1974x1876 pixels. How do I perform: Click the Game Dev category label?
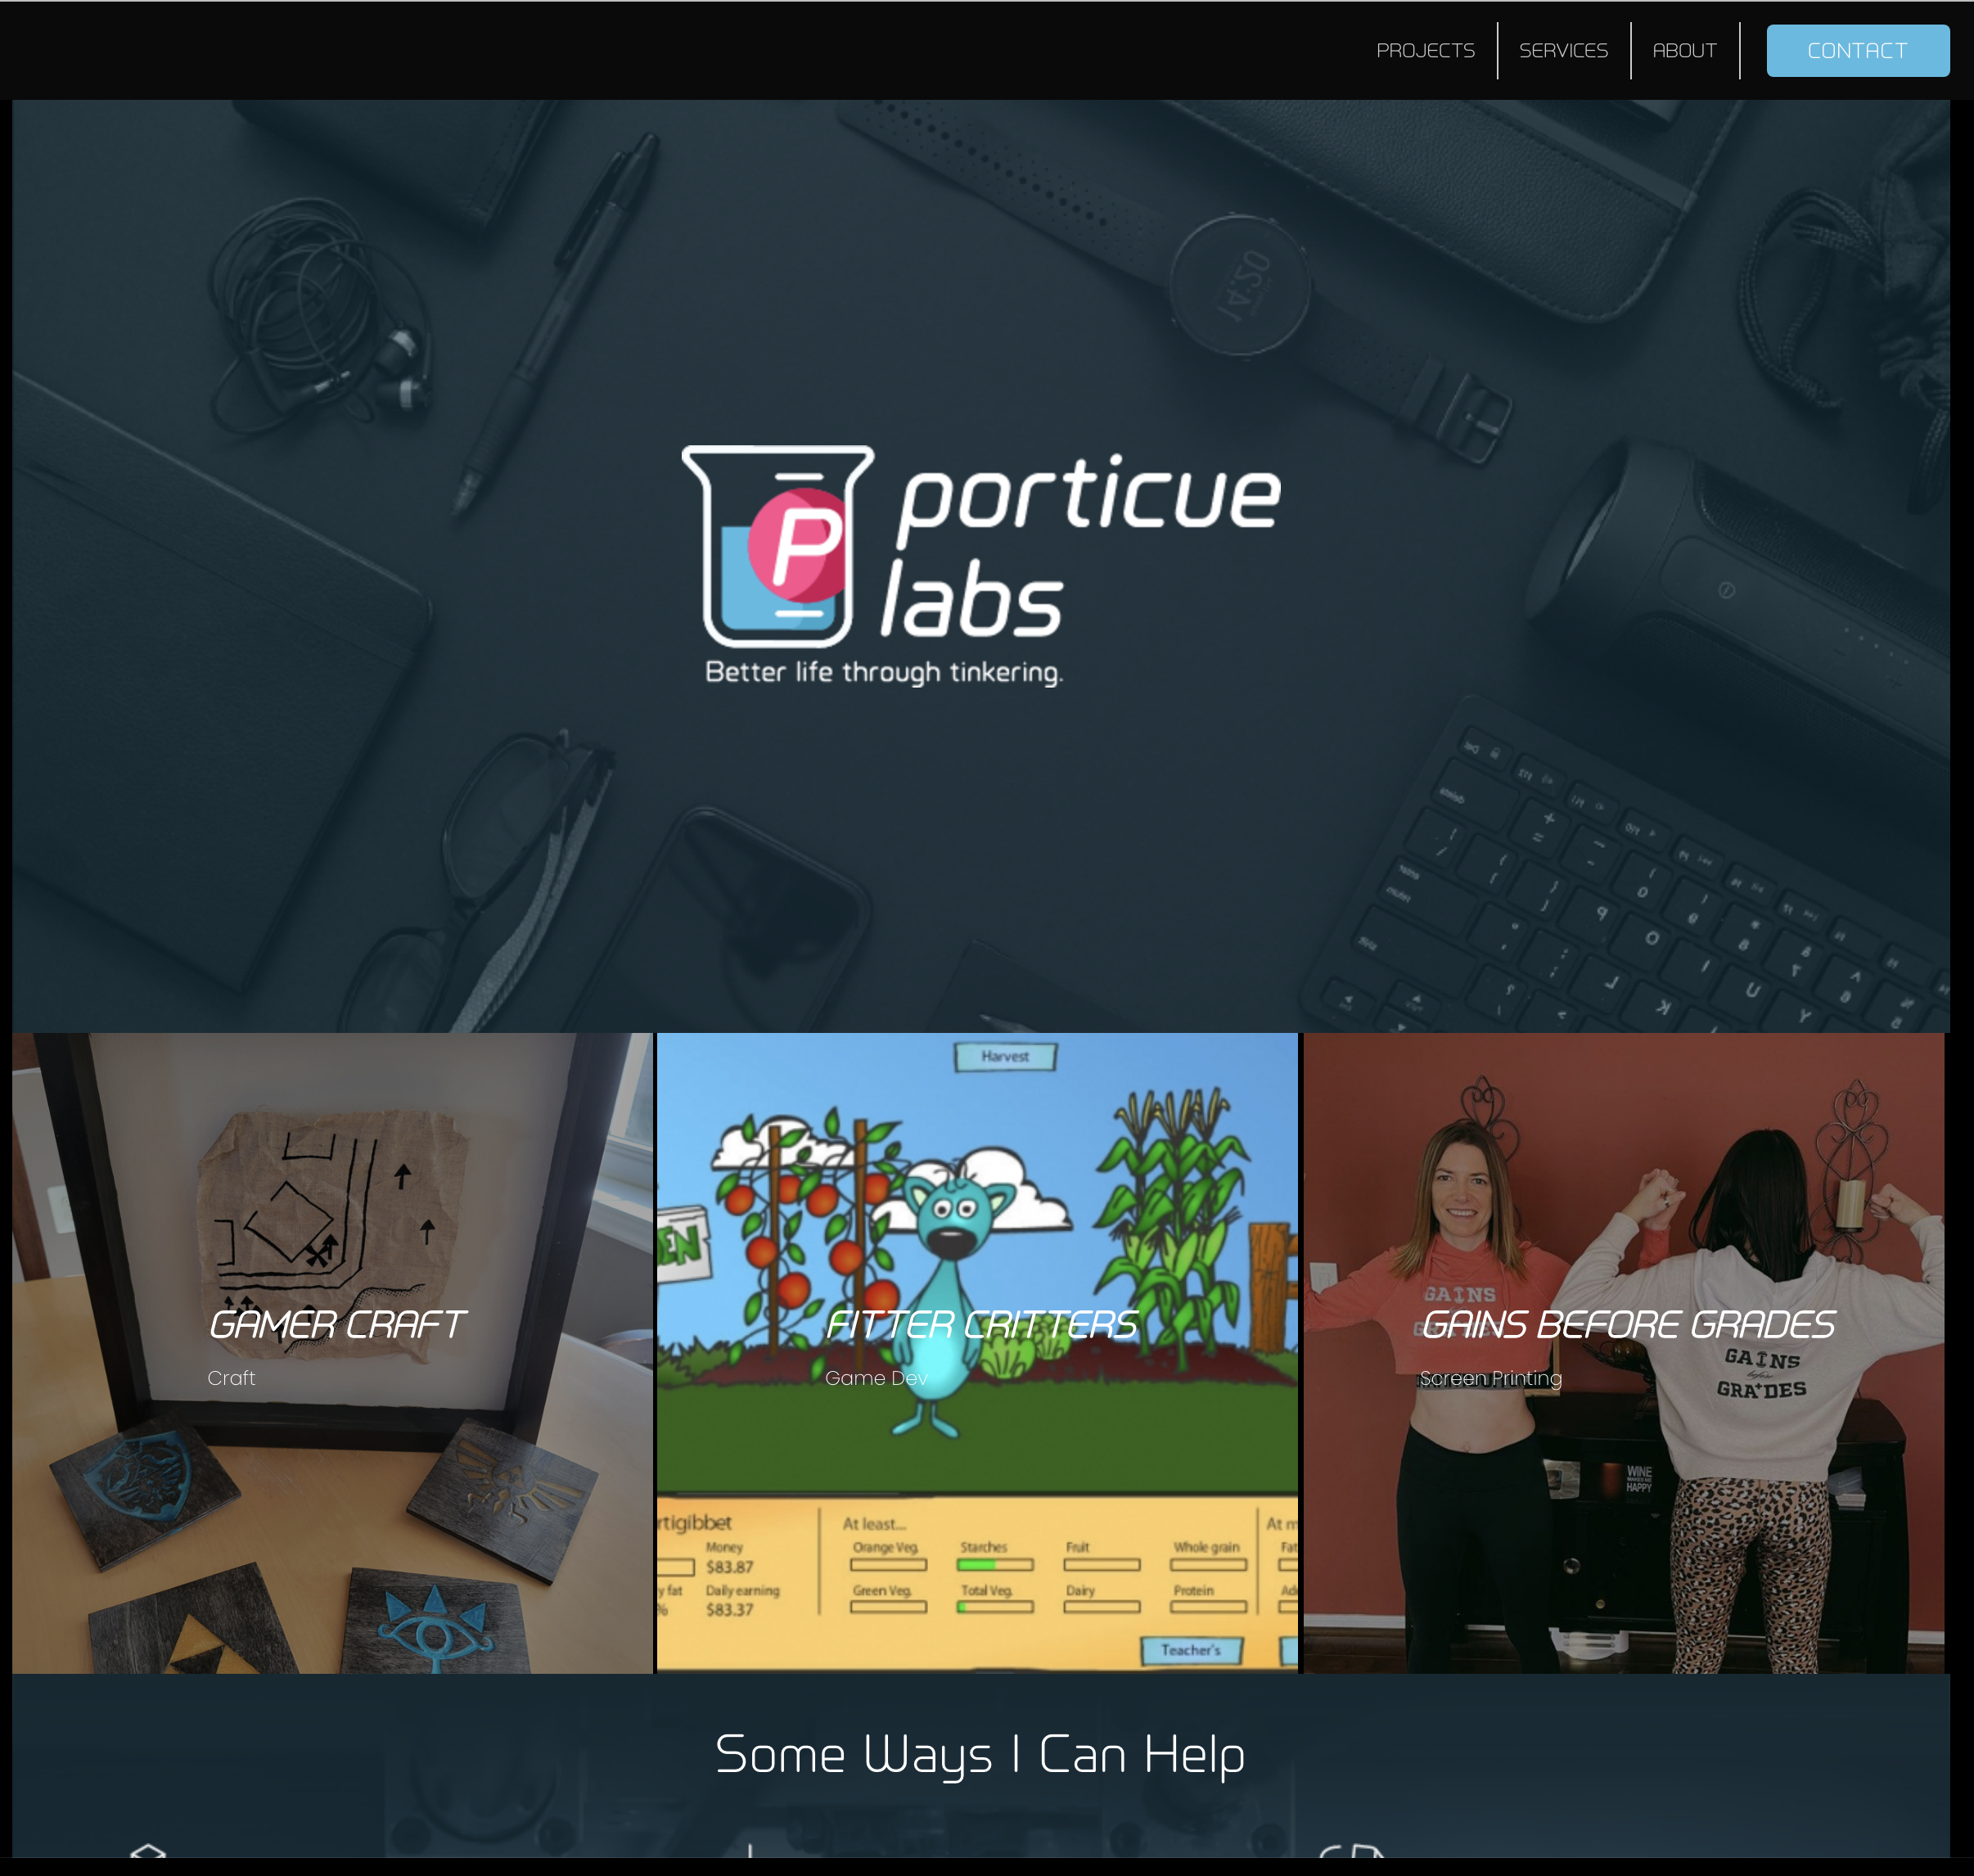pos(875,1378)
